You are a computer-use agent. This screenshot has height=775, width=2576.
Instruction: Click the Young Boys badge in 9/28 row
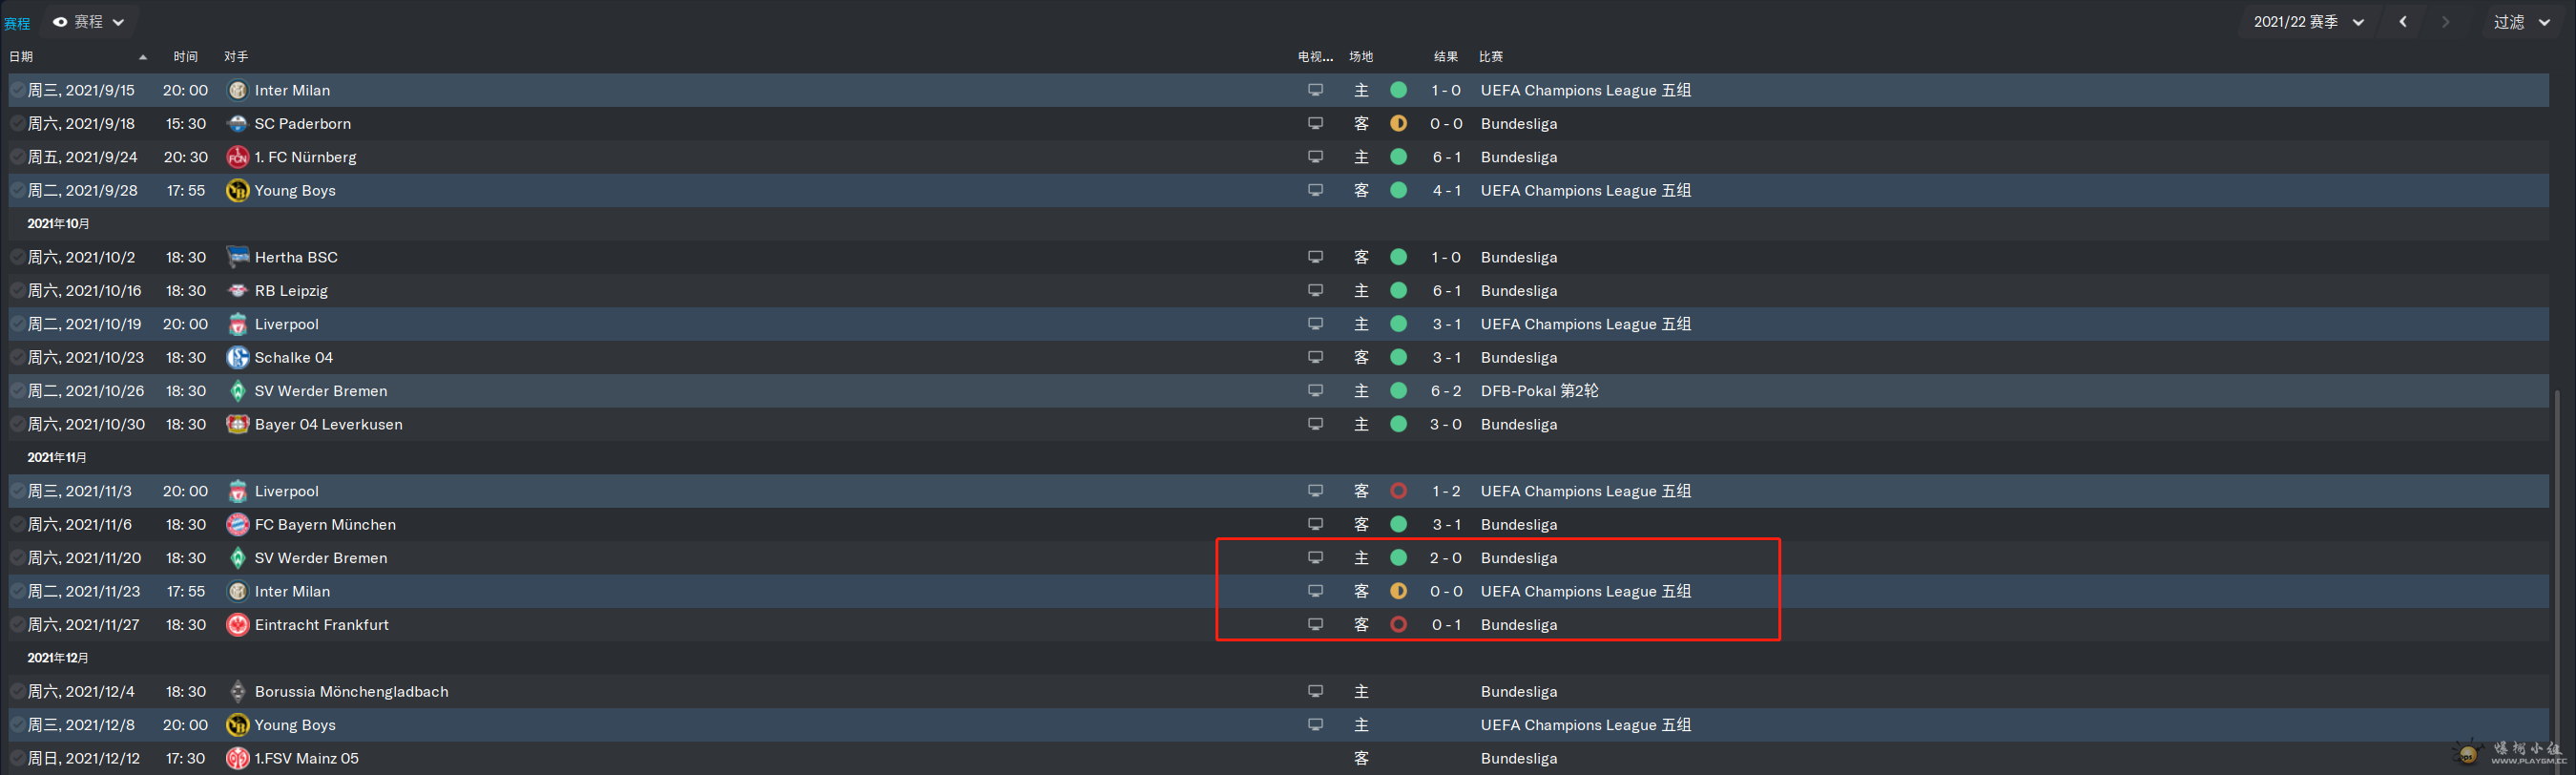pos(237,190)
